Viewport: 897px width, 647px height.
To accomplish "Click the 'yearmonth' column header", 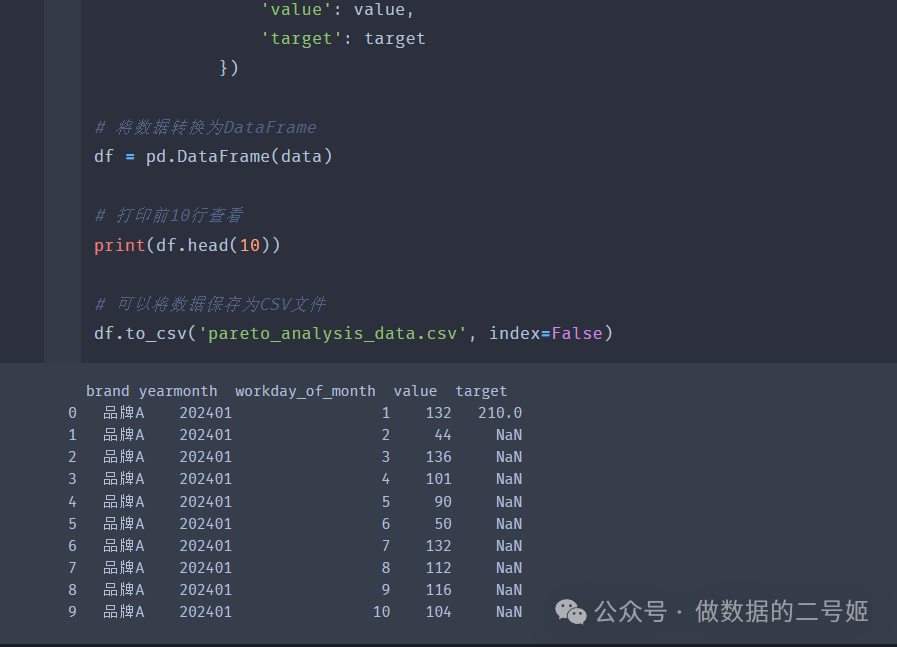I will click(178, 391).
